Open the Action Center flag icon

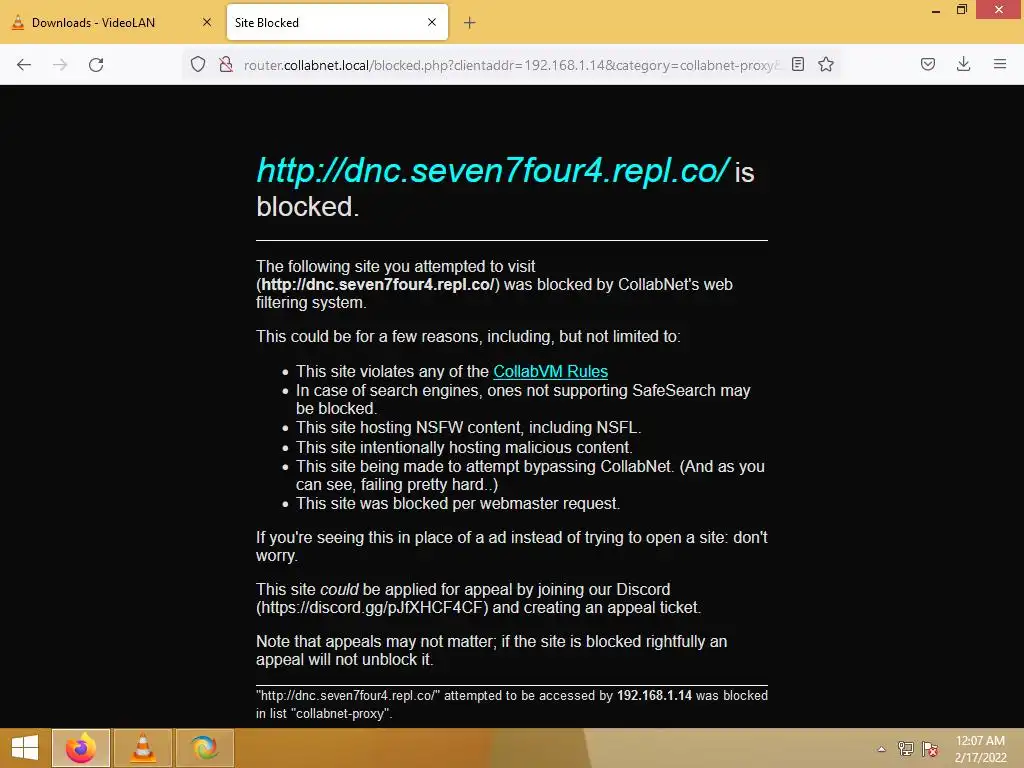pos(930,749)
